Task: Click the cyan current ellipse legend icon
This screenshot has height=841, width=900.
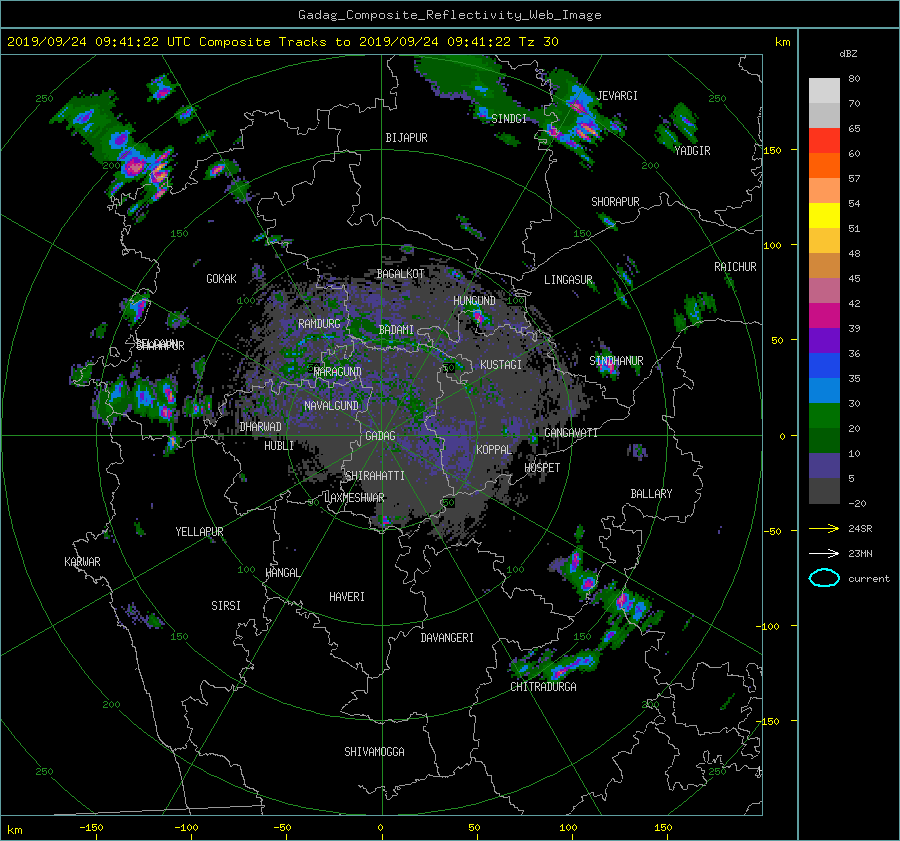Action: click(824, 578)
